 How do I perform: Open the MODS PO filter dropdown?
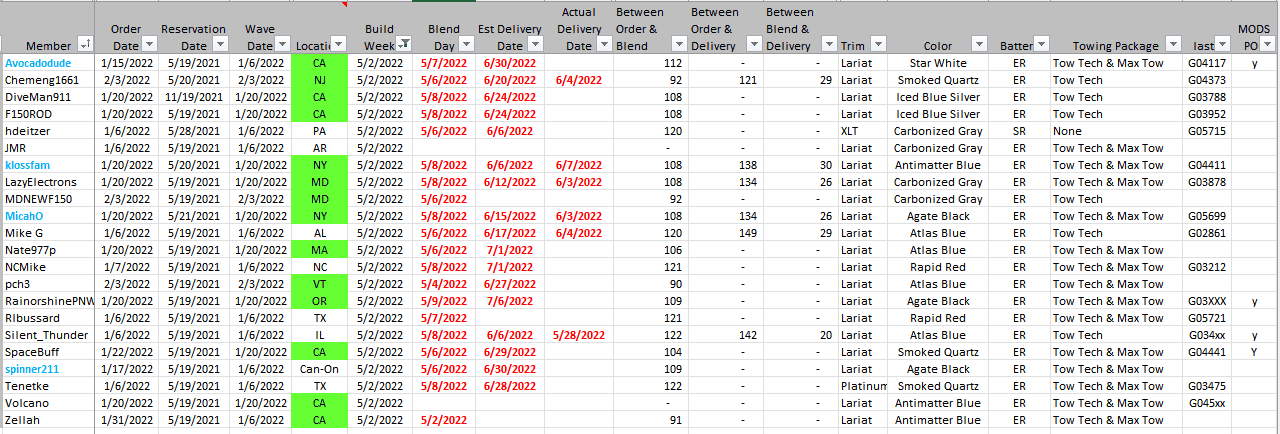click(x=1267, y=45)
